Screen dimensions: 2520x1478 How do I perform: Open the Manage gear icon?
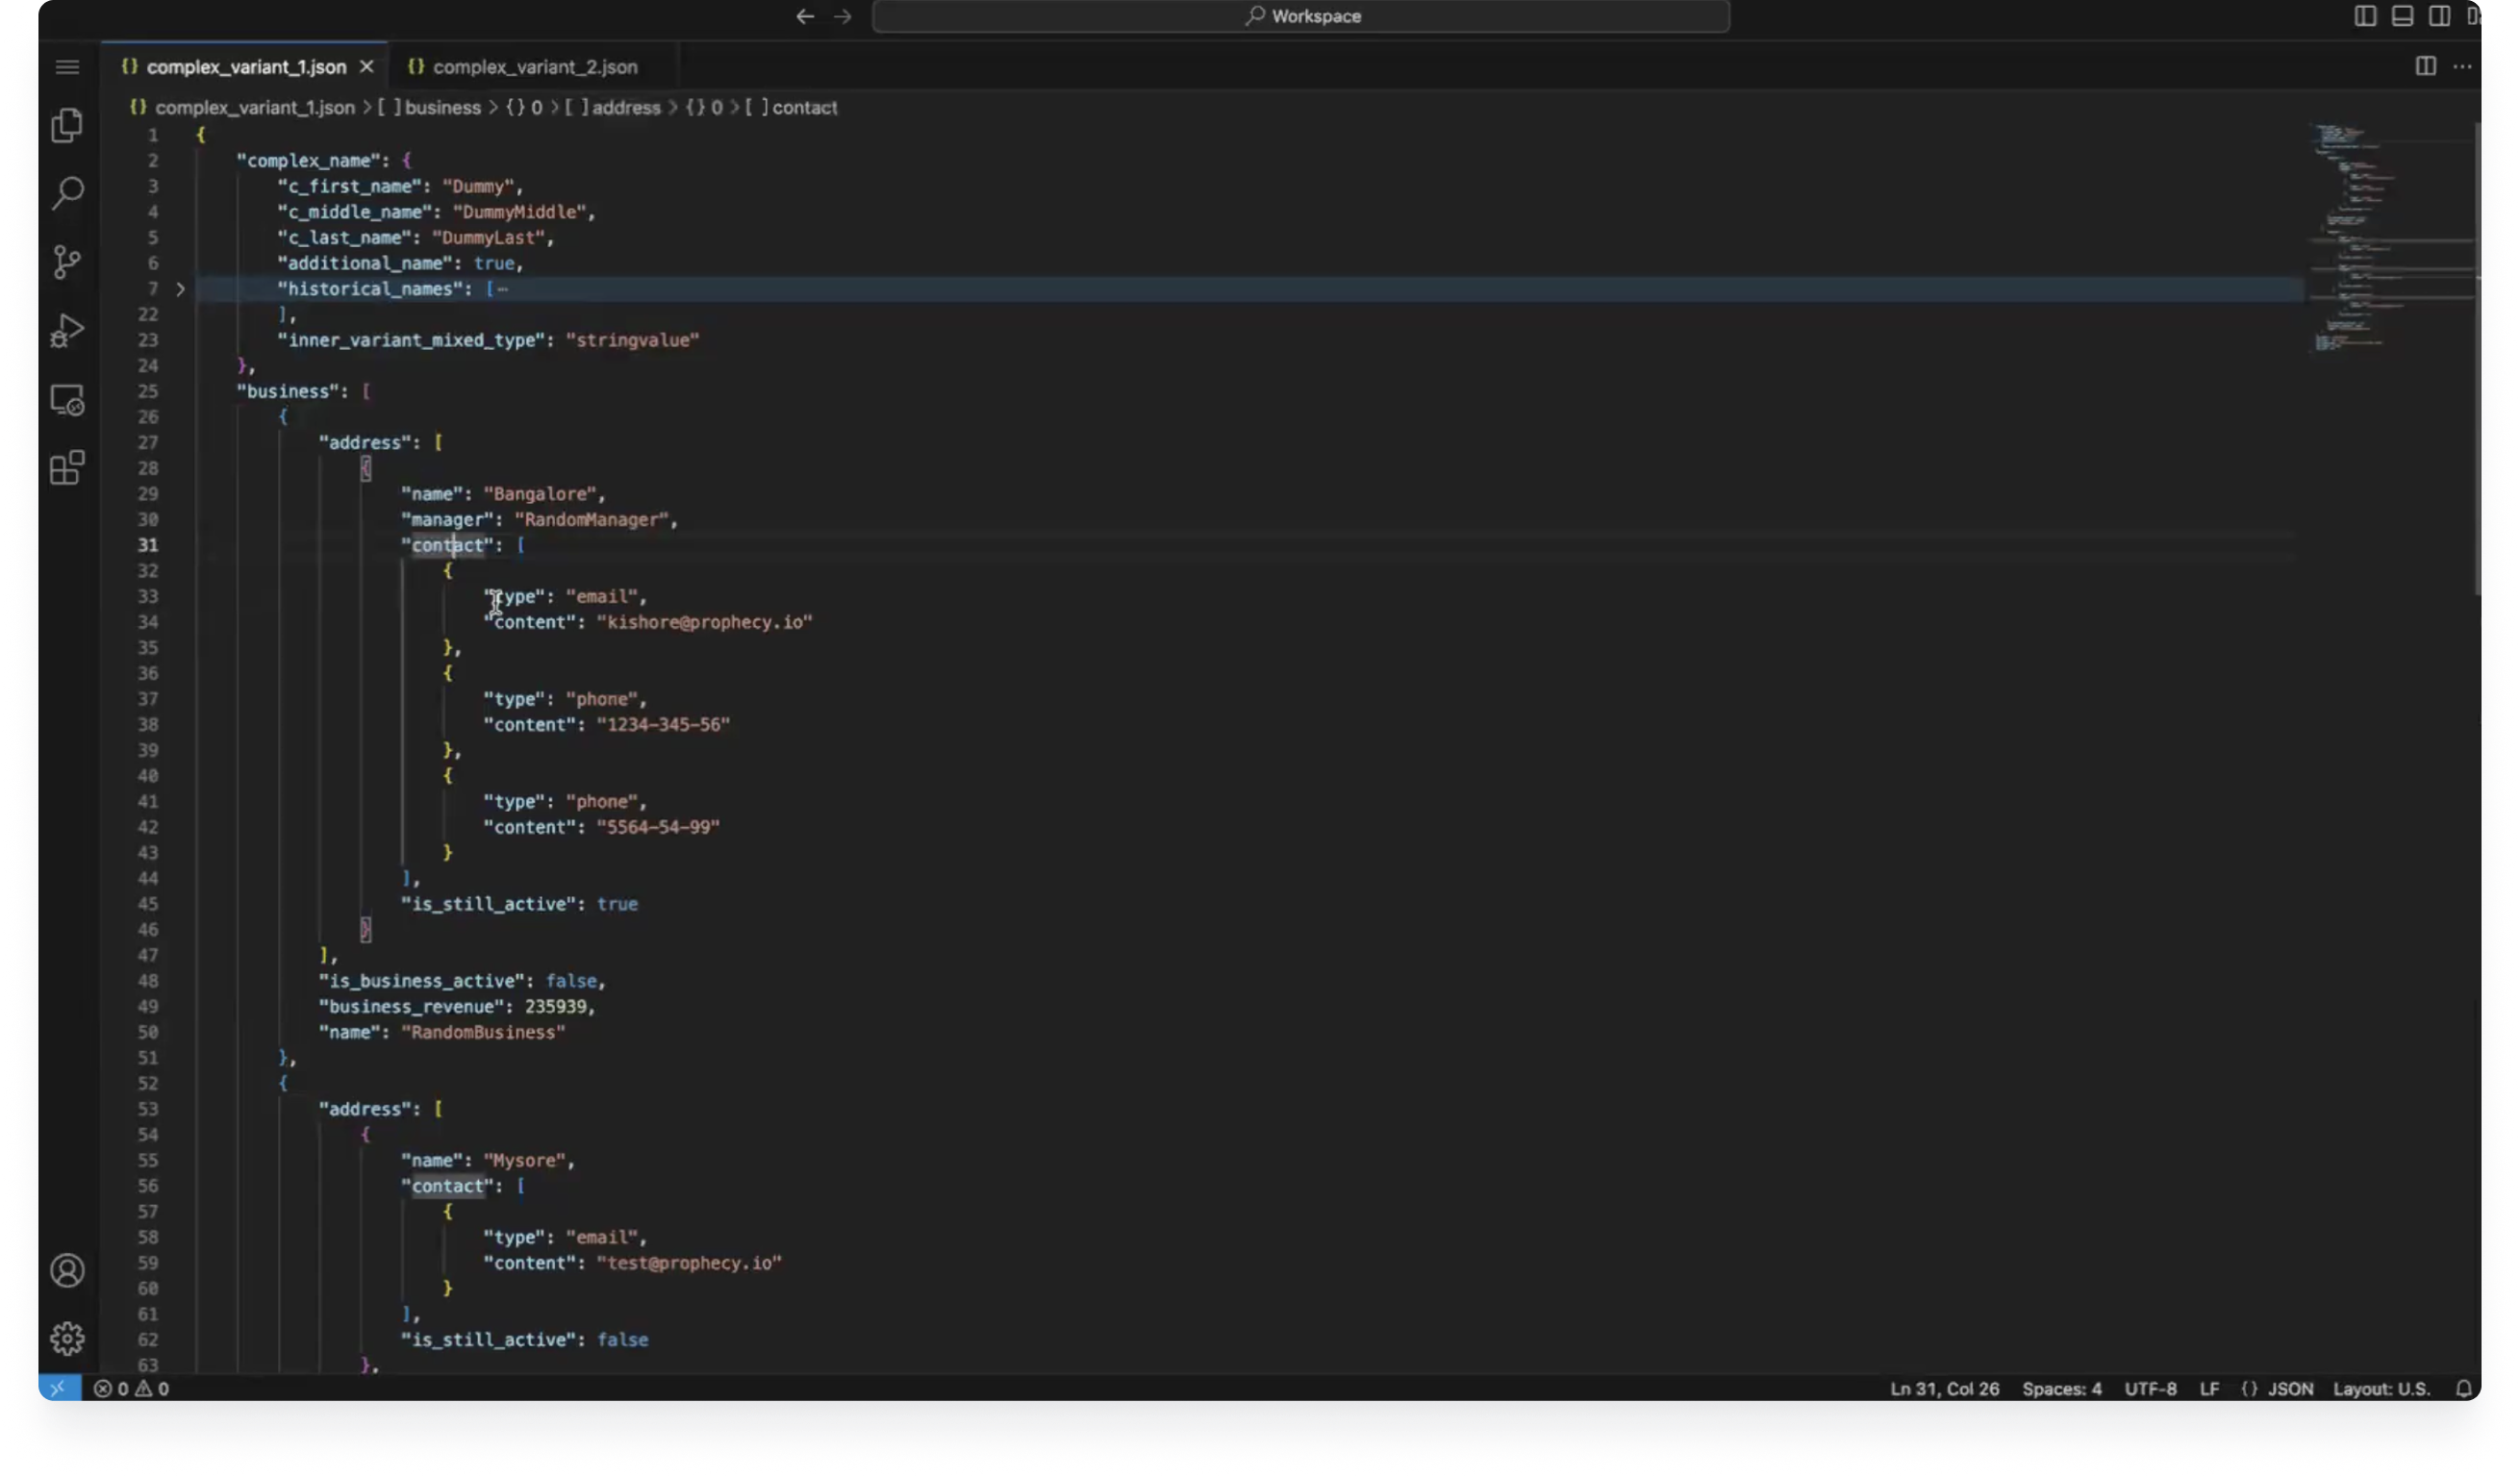(67, 1339)
